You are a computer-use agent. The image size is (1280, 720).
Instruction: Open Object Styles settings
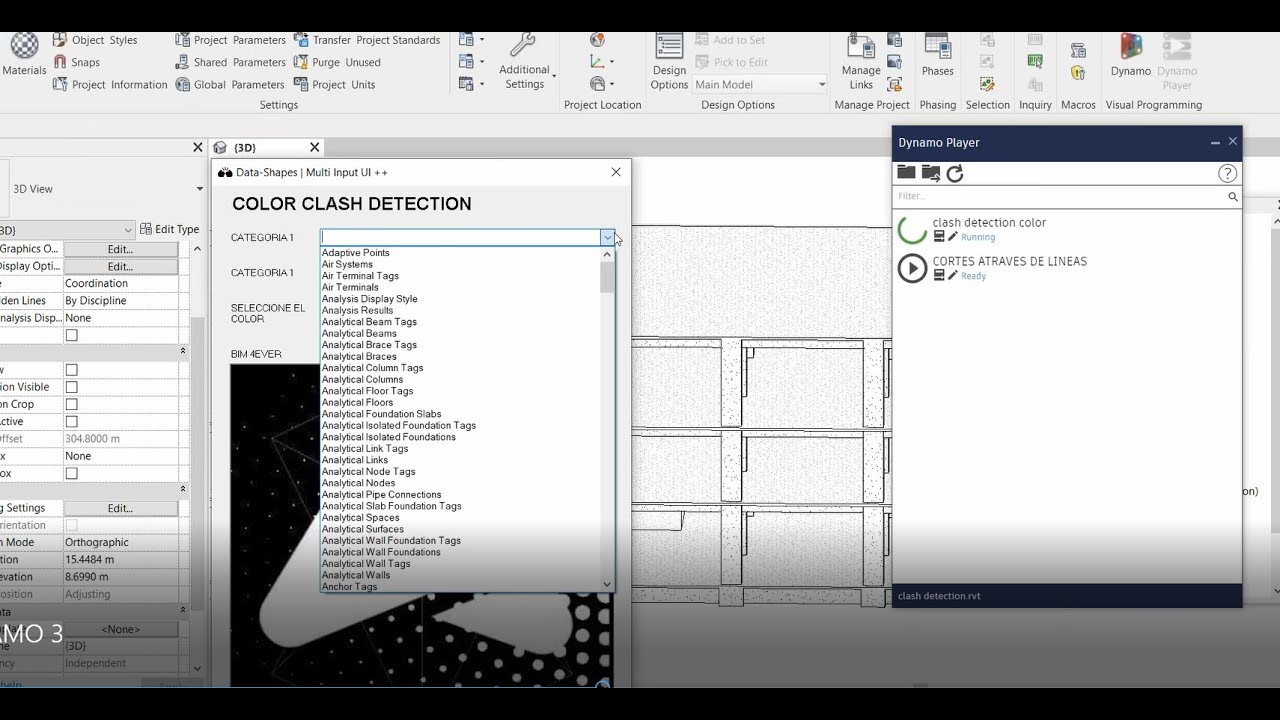[94, 40]
